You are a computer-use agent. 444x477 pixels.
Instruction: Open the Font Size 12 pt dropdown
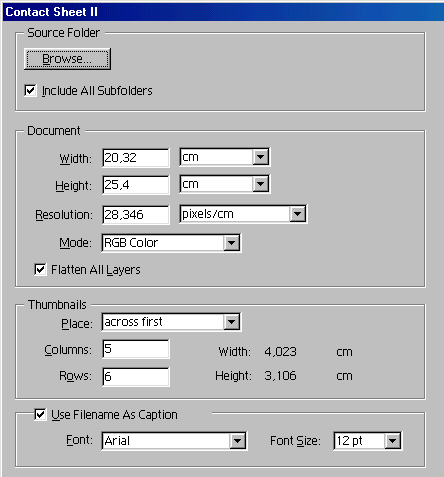point(392,441)
